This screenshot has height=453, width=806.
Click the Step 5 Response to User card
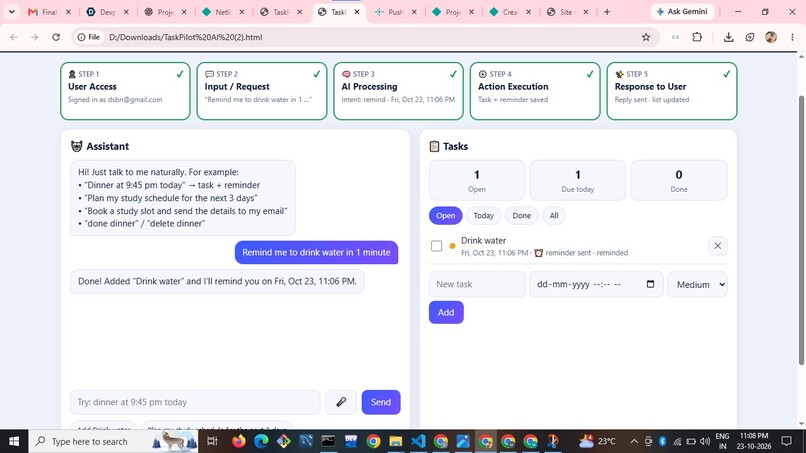pyautogui.click(x=672, y=91)
